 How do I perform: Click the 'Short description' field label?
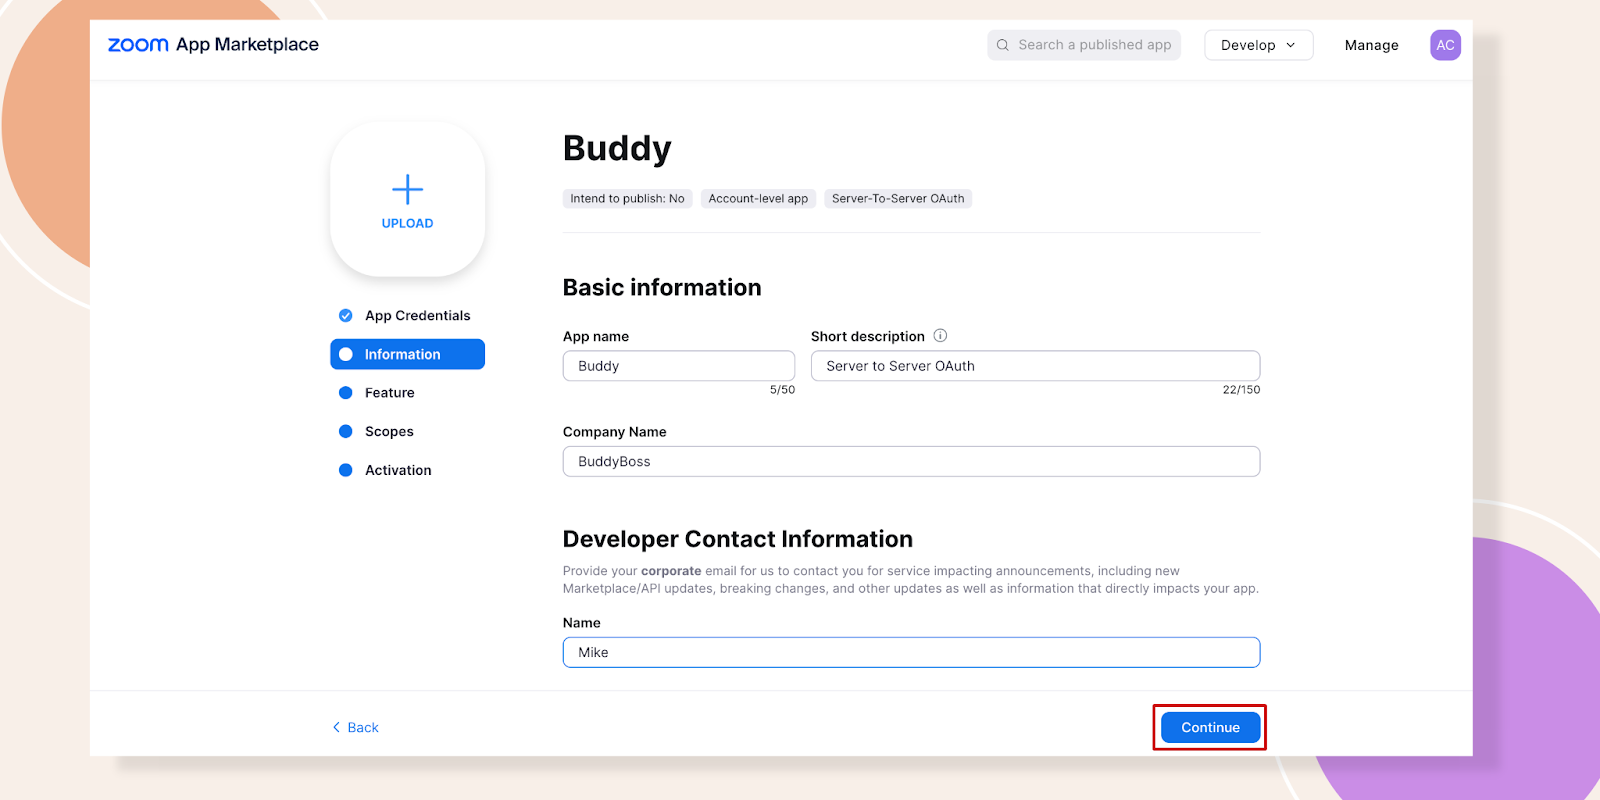pyautogui.click(x=867, y=337)
